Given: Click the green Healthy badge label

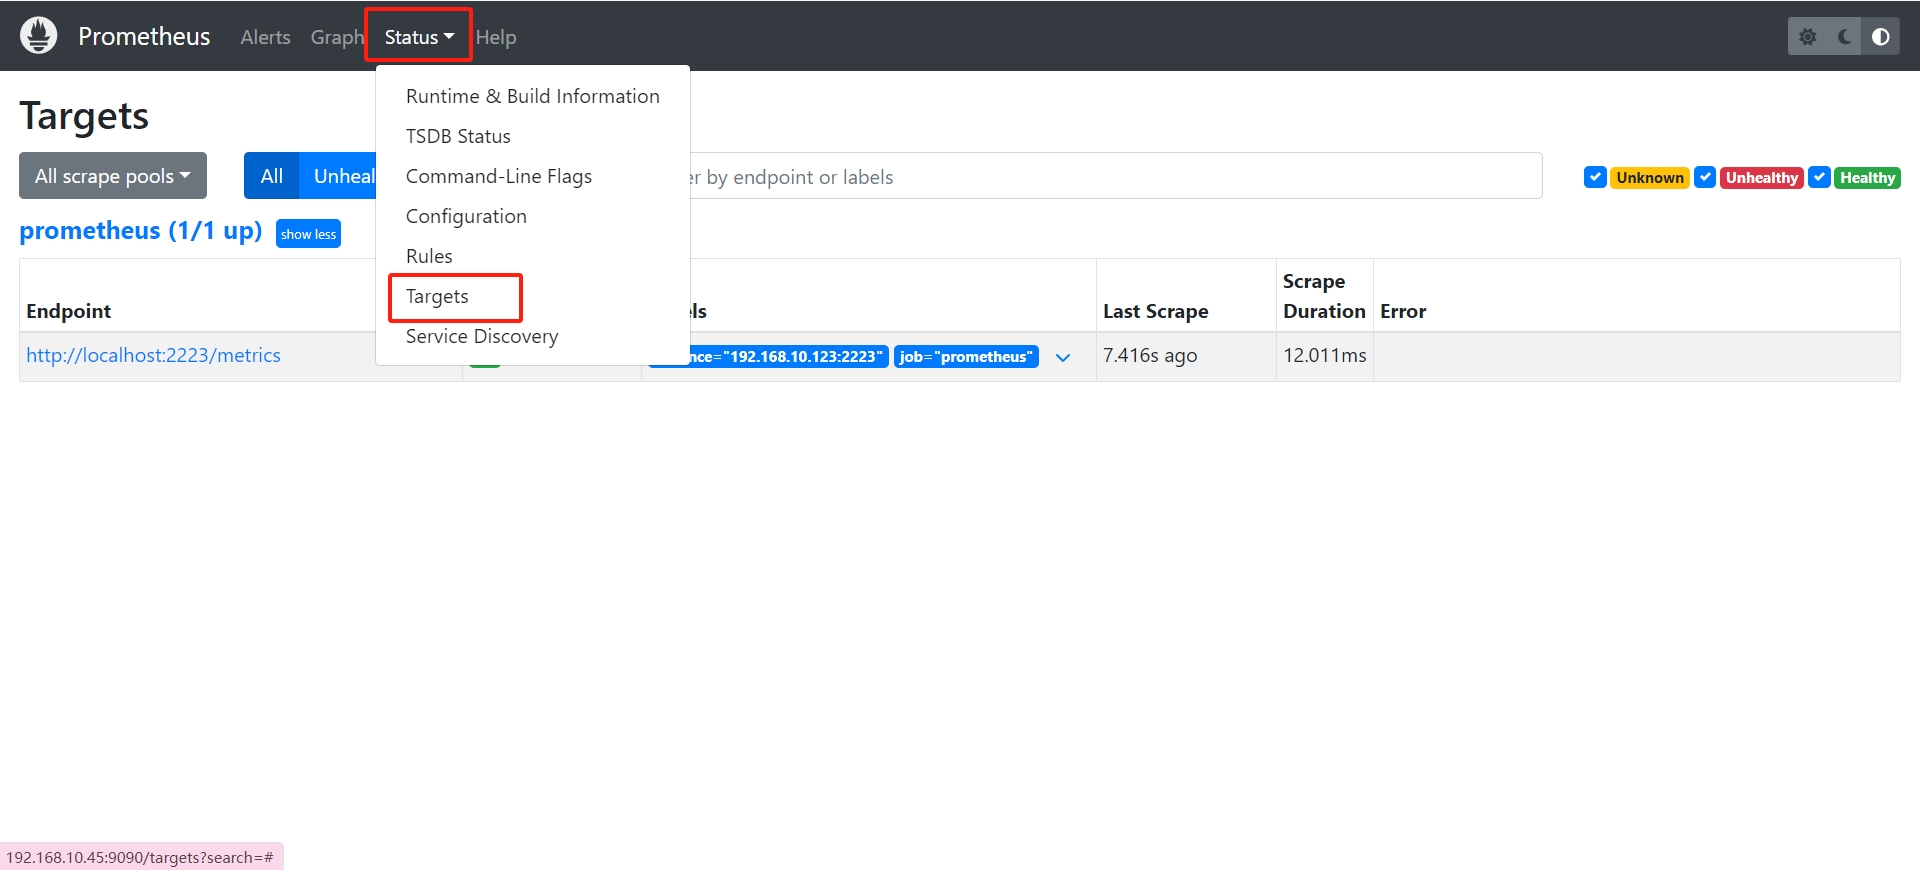Looking at the screenshot, I should [x=1867, y=177].
